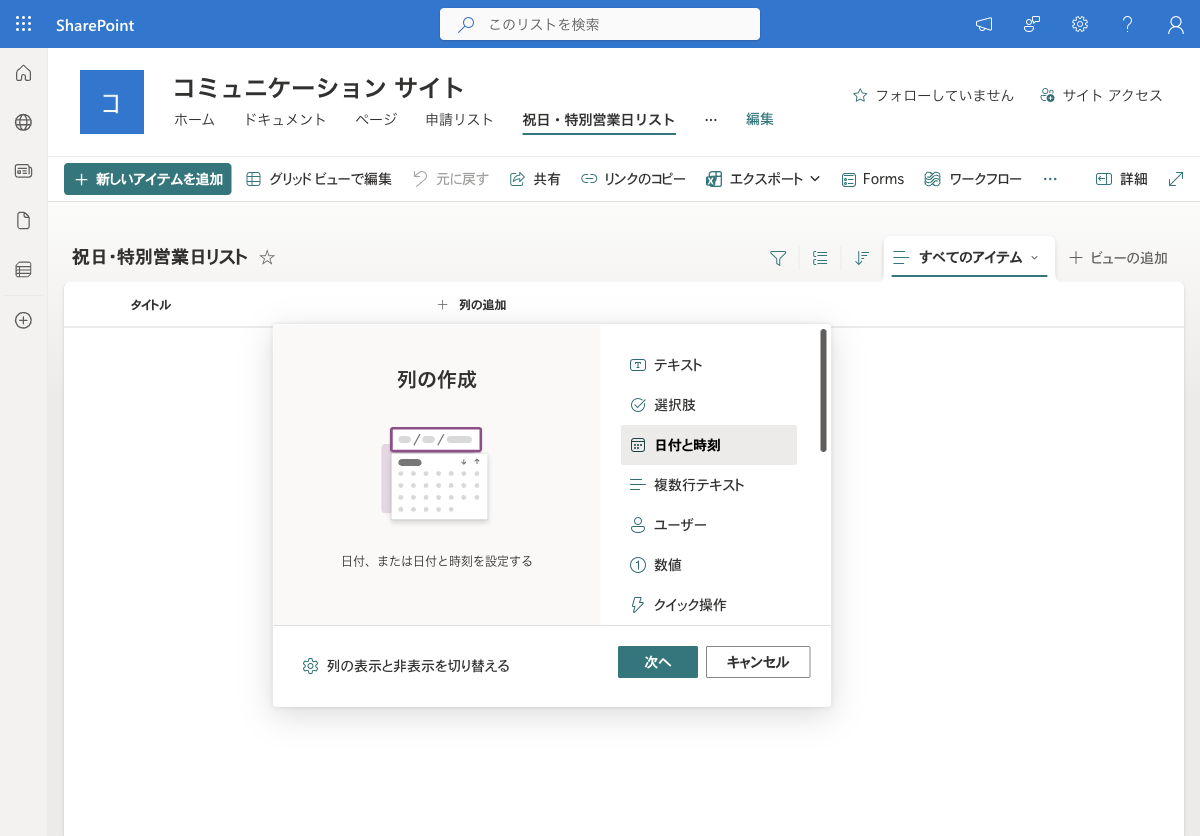1200x836 pixels.
Task: Click the list search box
Action: point(600,24)
